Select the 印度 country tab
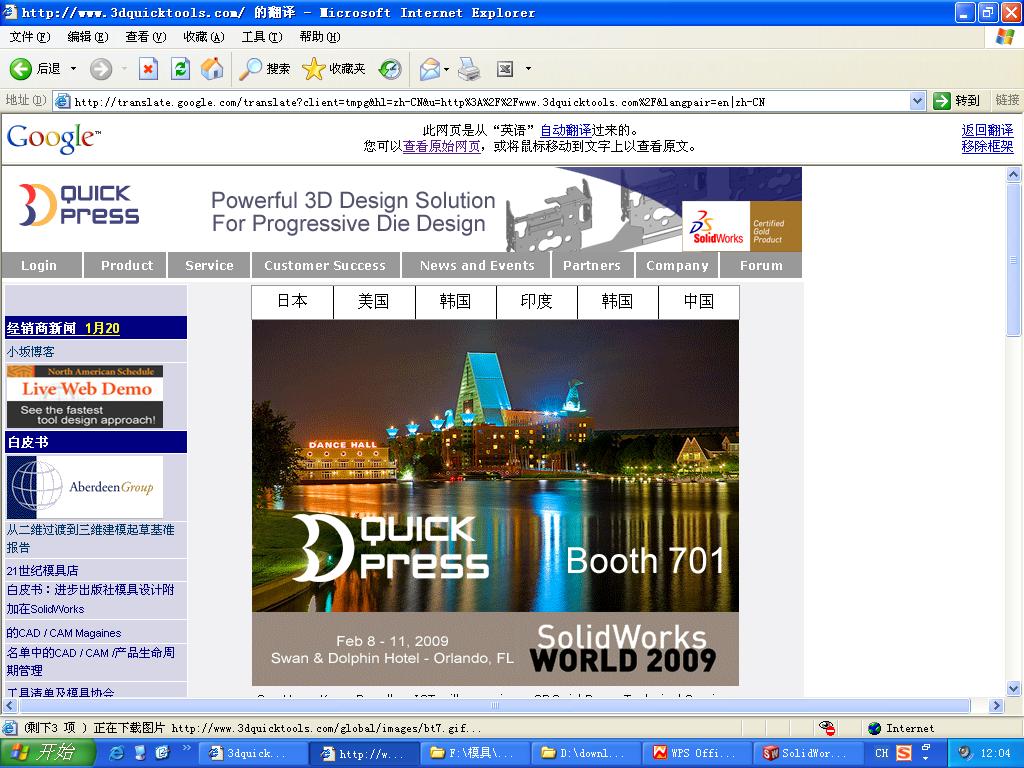This screenshot has height=768, width=1024. coord(536,301)
